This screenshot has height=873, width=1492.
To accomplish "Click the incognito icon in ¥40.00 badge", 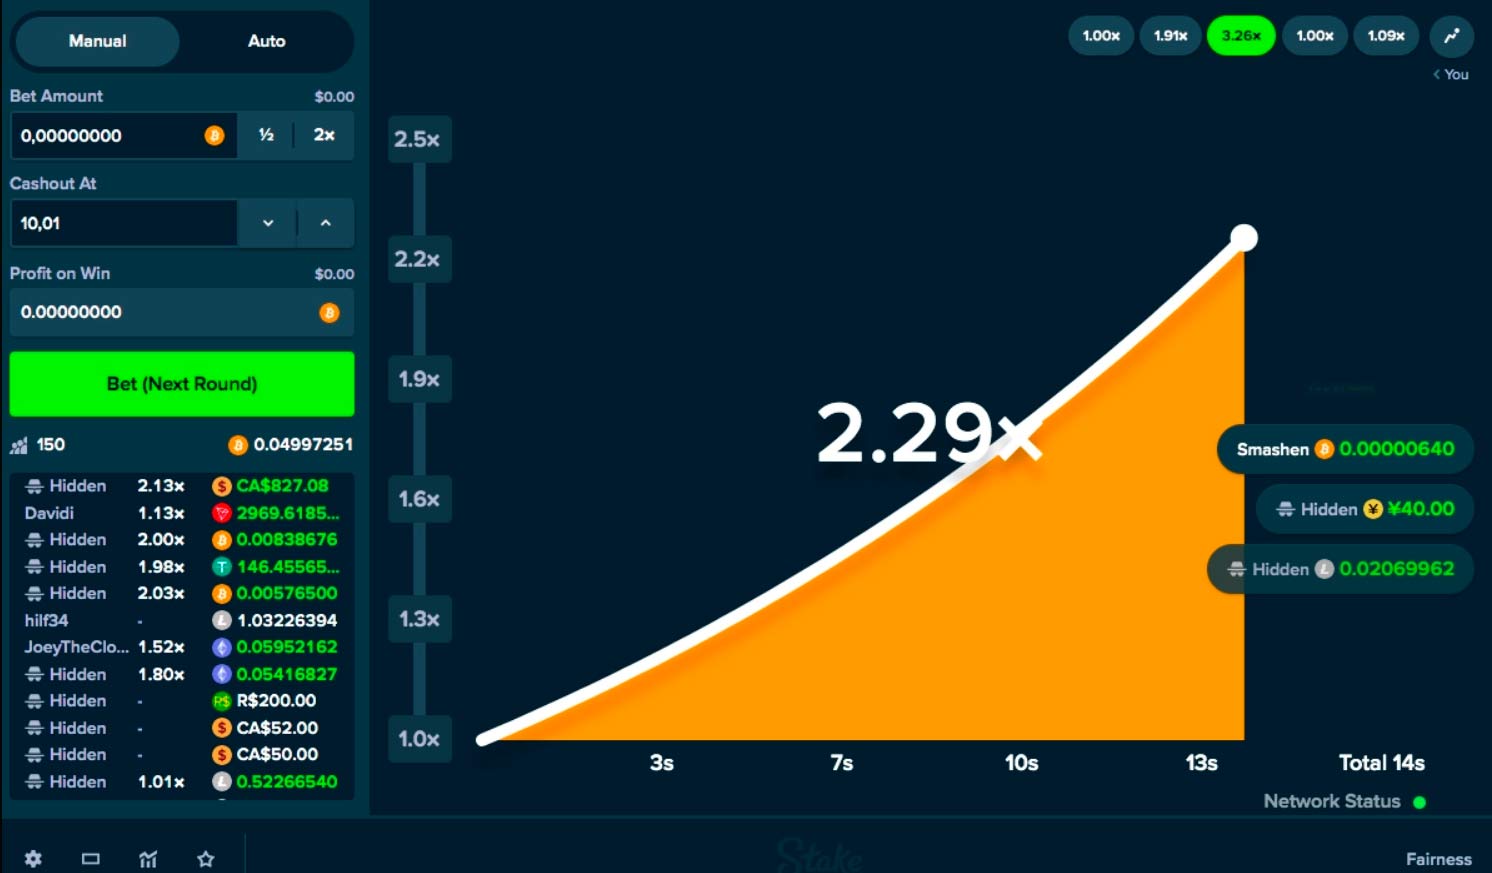I will 1286,509.
